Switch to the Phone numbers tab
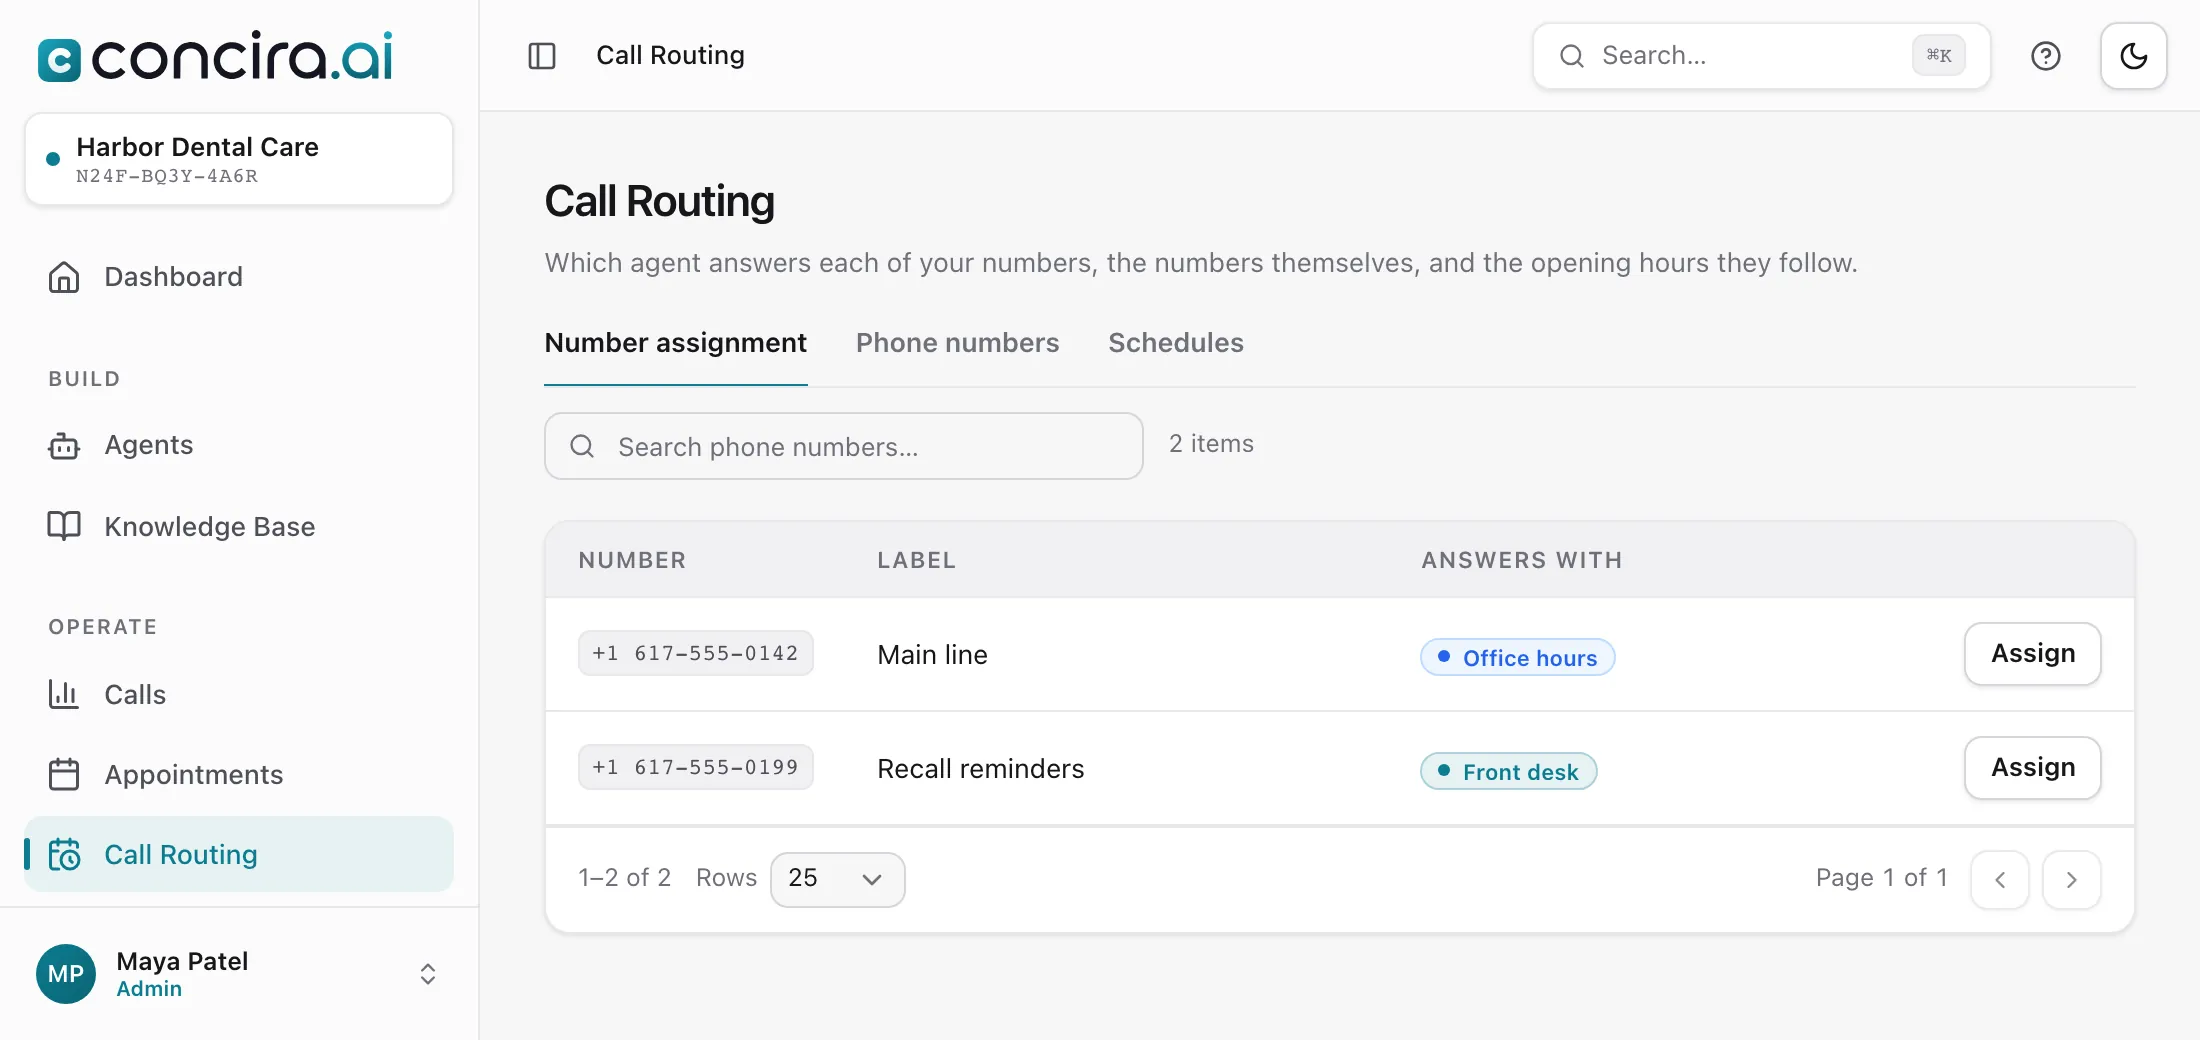Image resolution: width=2200 pixels, height=1040 pixels. [x=957, y=343]
